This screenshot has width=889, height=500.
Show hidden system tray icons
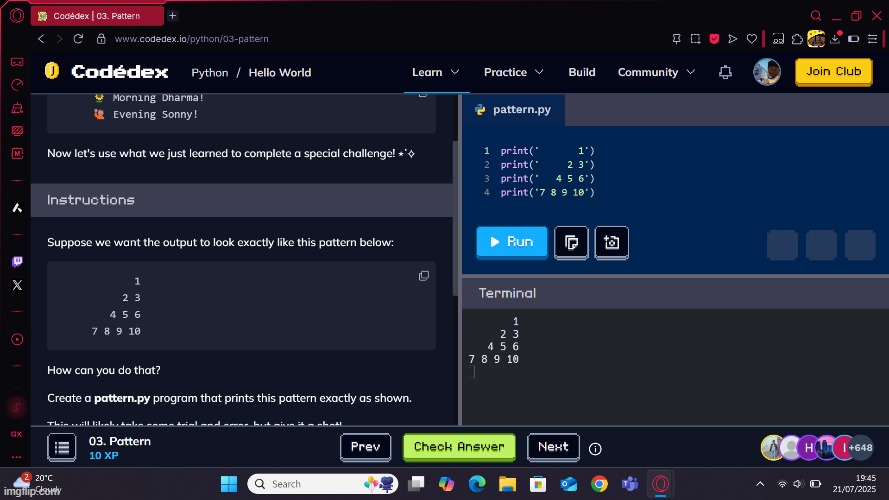760,484
